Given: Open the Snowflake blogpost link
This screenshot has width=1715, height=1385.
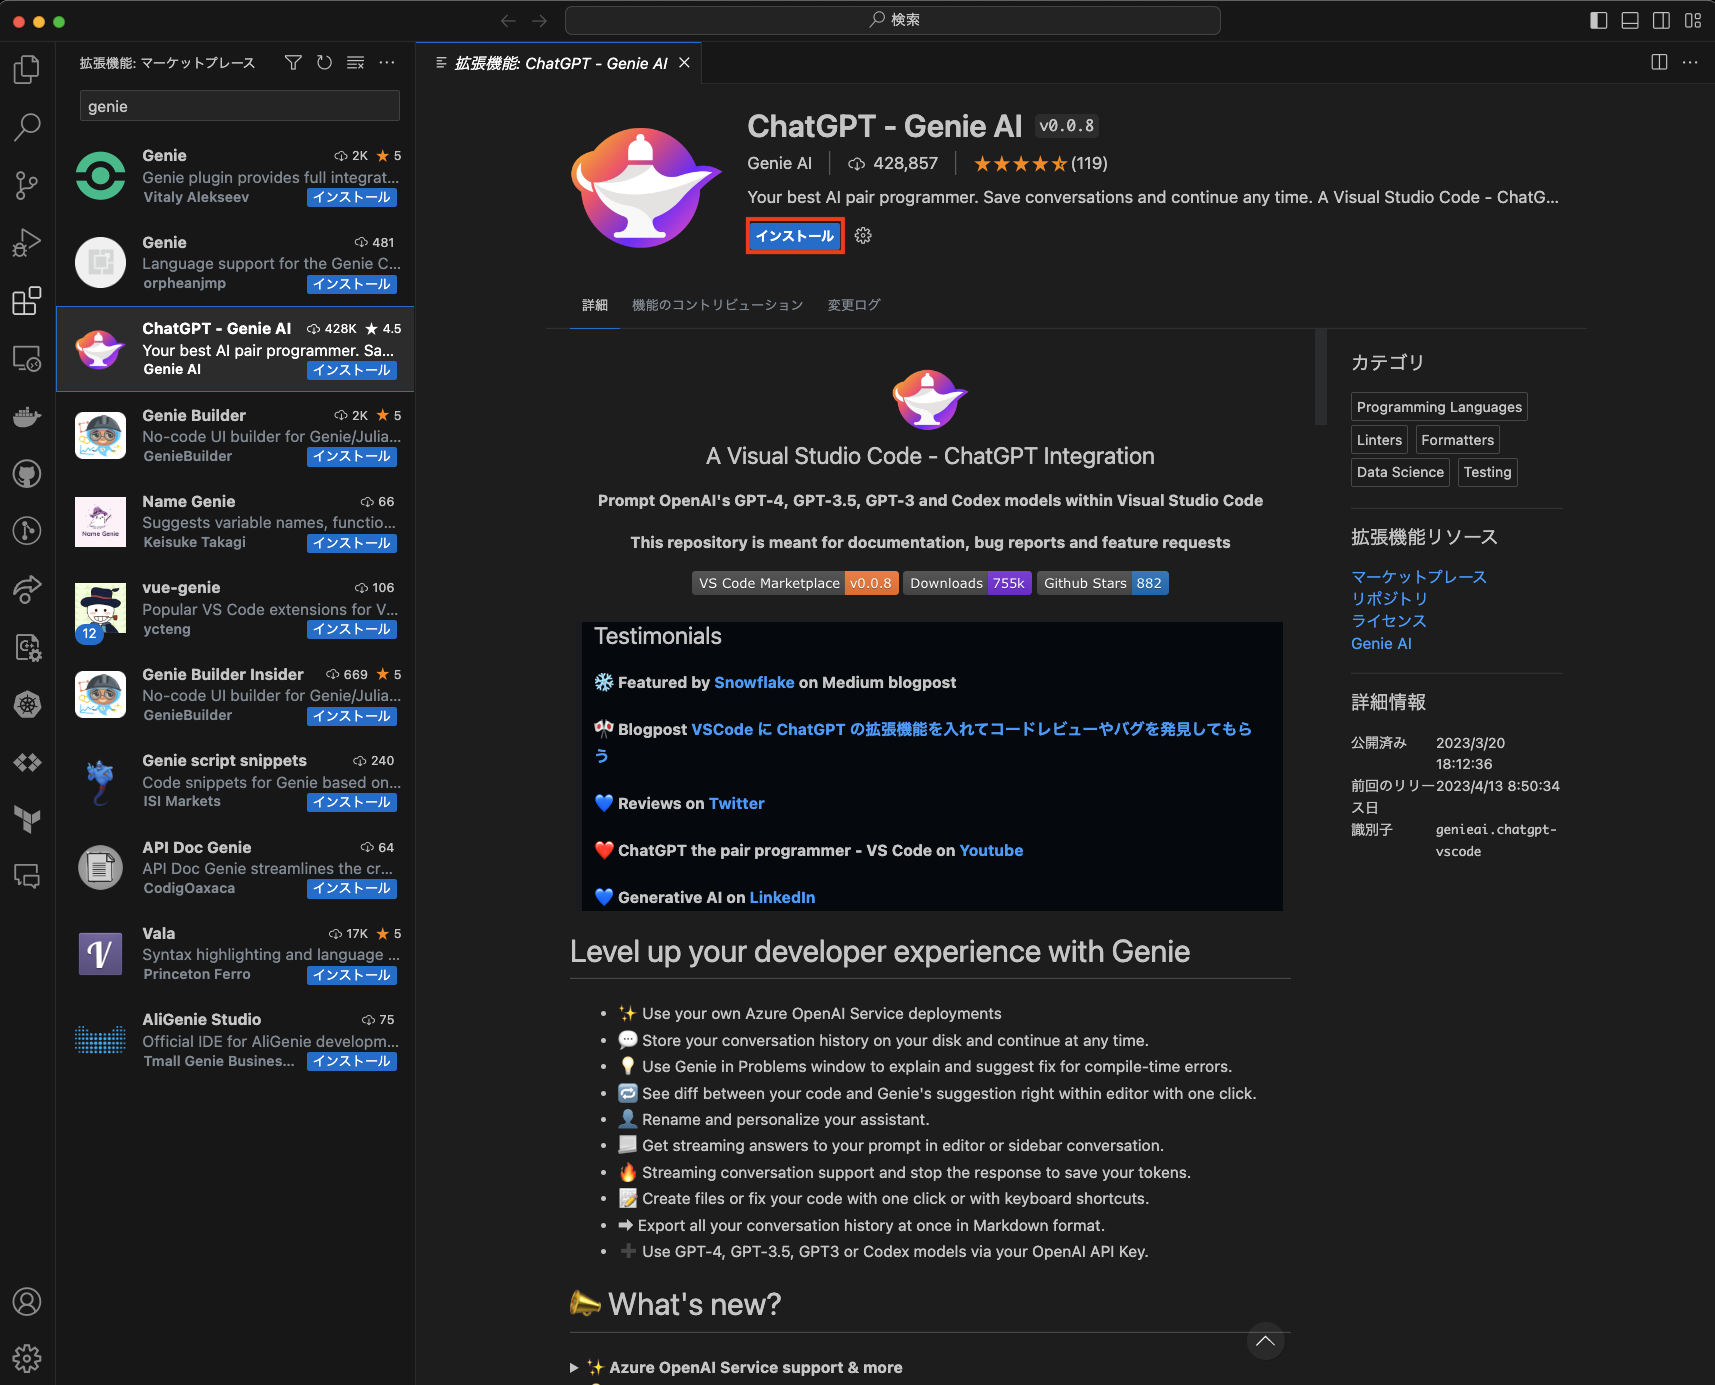Looking at the screenshot, I should pyautogui.click(x=754, y=682).
